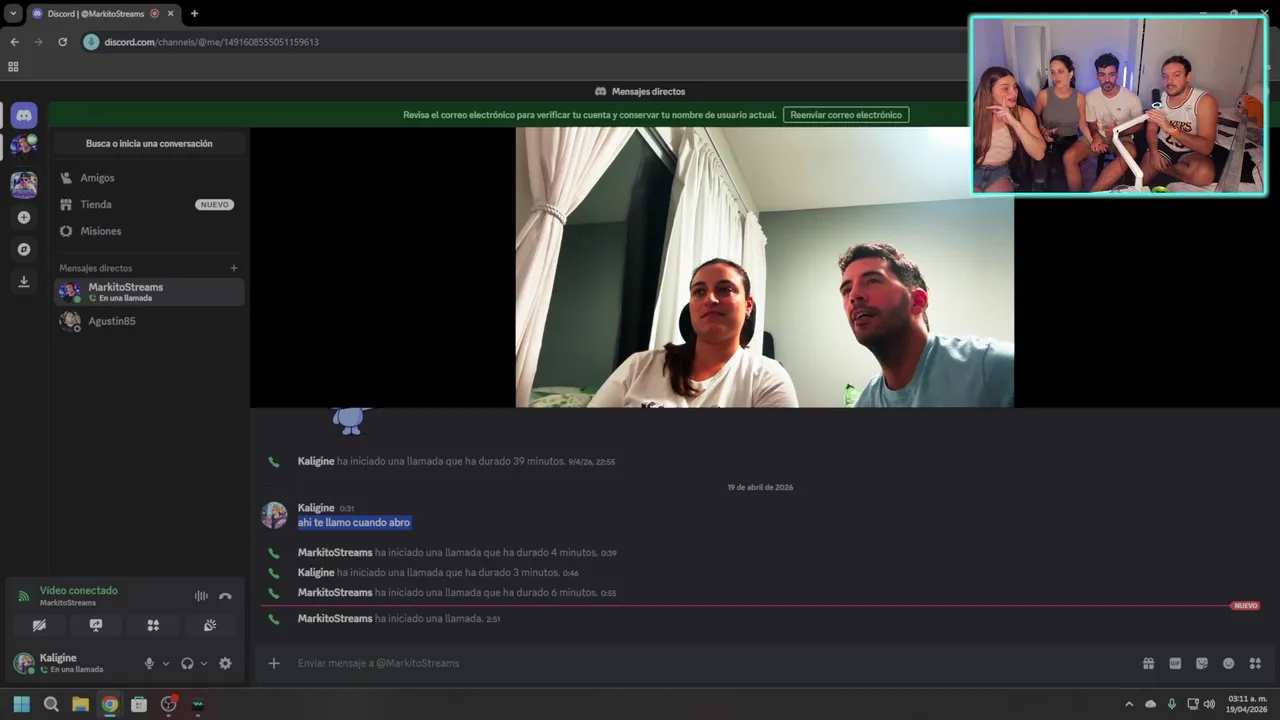Image resolution: width=1280 pixels, height=720 pixels.
Task: Click the NUEVO badge beside Tienda
Action: coord(215,205)
